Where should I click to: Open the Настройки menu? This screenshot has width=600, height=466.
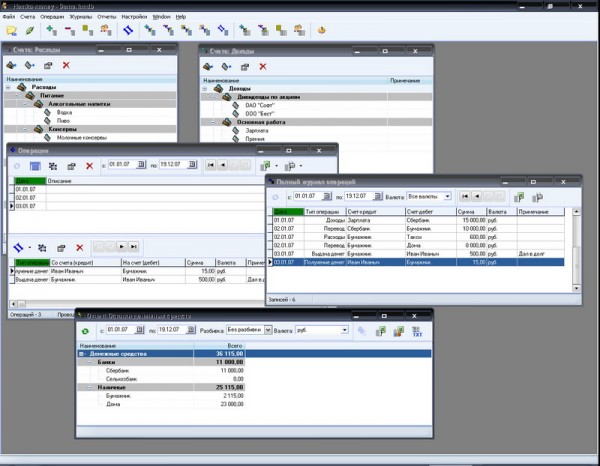(x=134, y=17)
